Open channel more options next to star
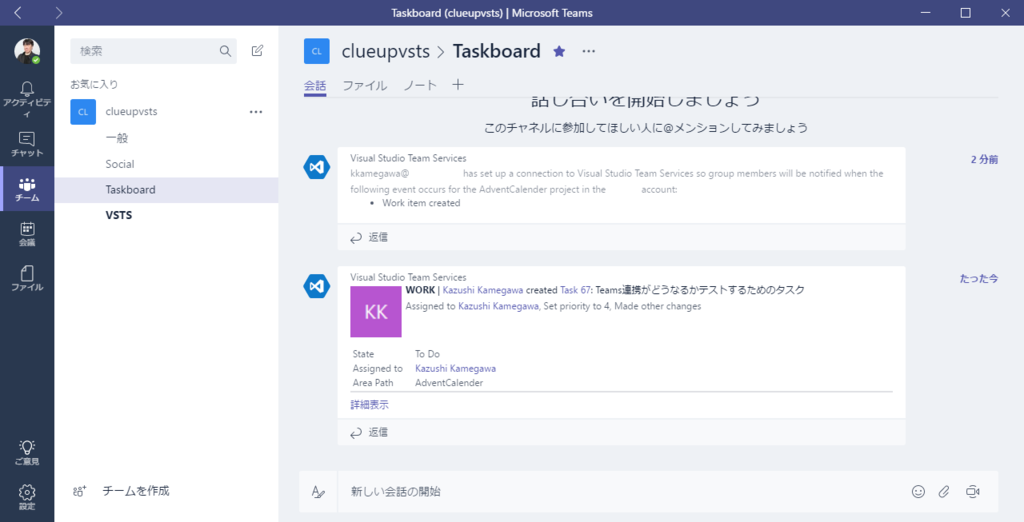 [x=588, y=51]
